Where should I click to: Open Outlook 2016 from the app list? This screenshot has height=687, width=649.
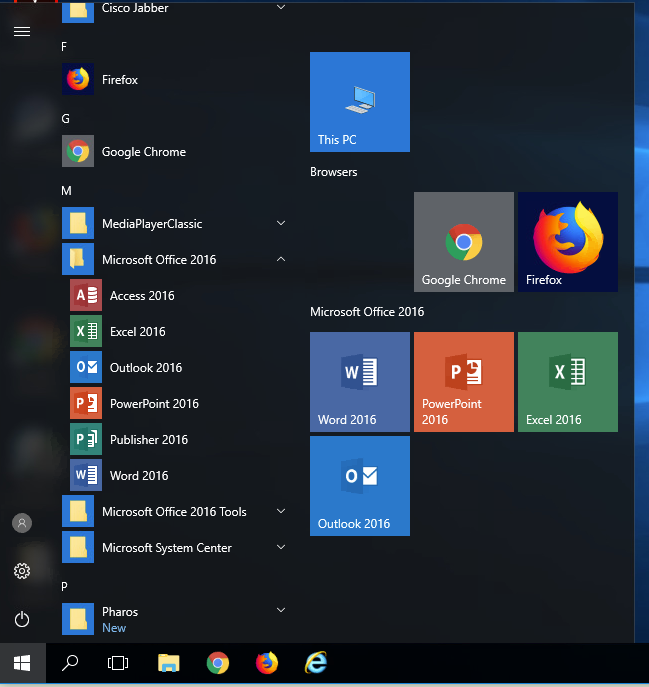coord(174,368)
